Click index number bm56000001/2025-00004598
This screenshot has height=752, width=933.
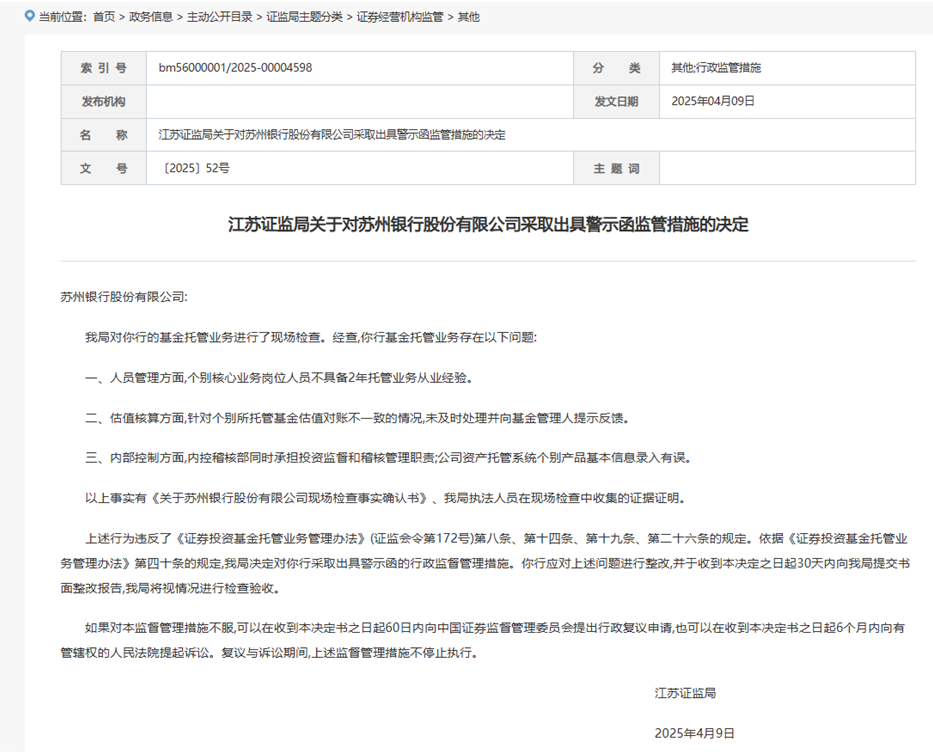tap(235, 68)
